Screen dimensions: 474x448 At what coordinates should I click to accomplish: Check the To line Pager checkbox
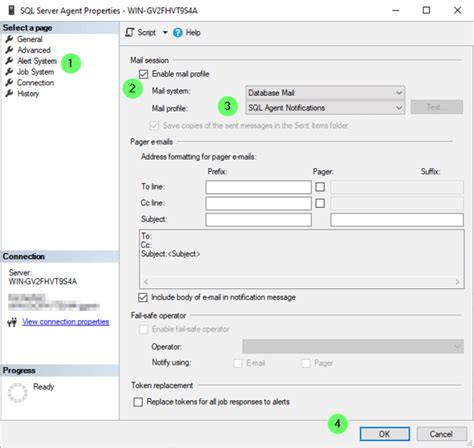320,187
